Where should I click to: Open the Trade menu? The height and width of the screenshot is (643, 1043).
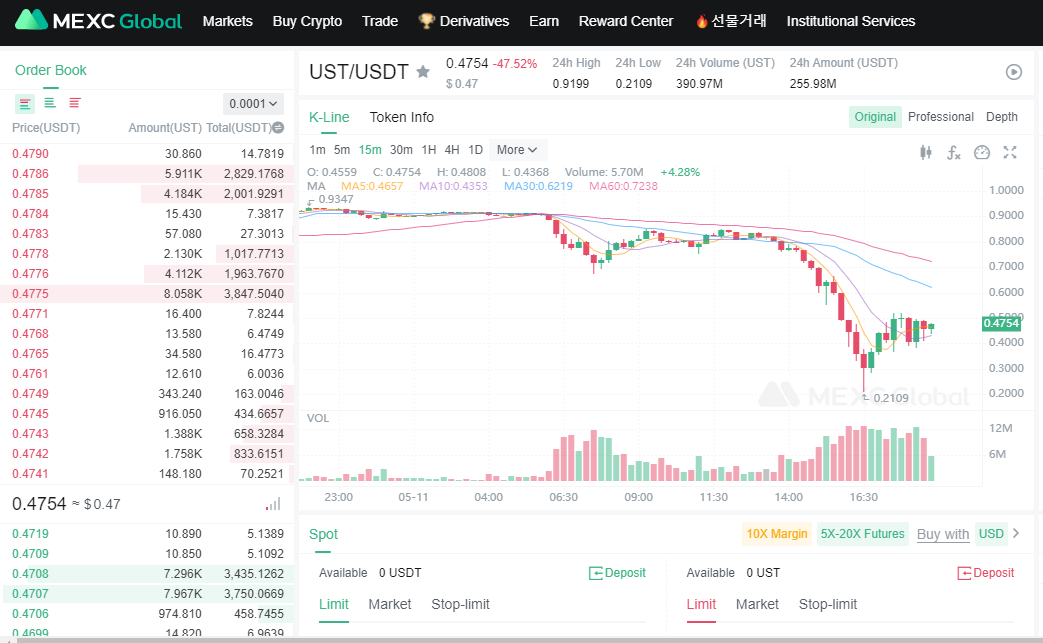coord(380,21)
